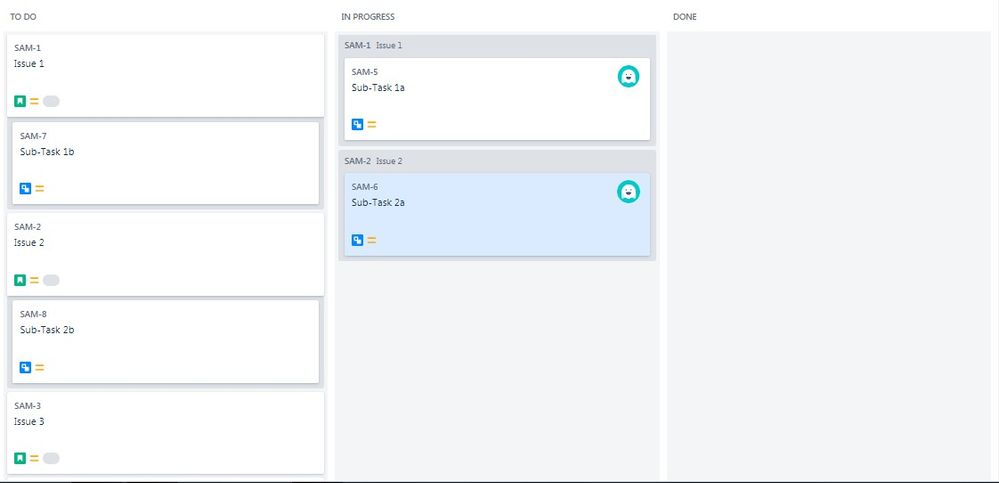Image resolution: width=999 pixels, height=483 pixels.
Task: Click the grey estimate pill on Issue 3
Action: pyautogui.click(x=51, y=458)
